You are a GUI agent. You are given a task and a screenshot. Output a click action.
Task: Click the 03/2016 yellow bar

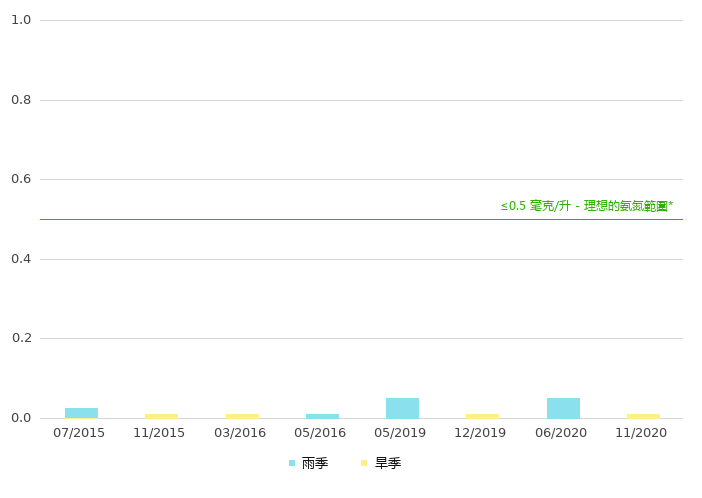click(x=241, y=415)
